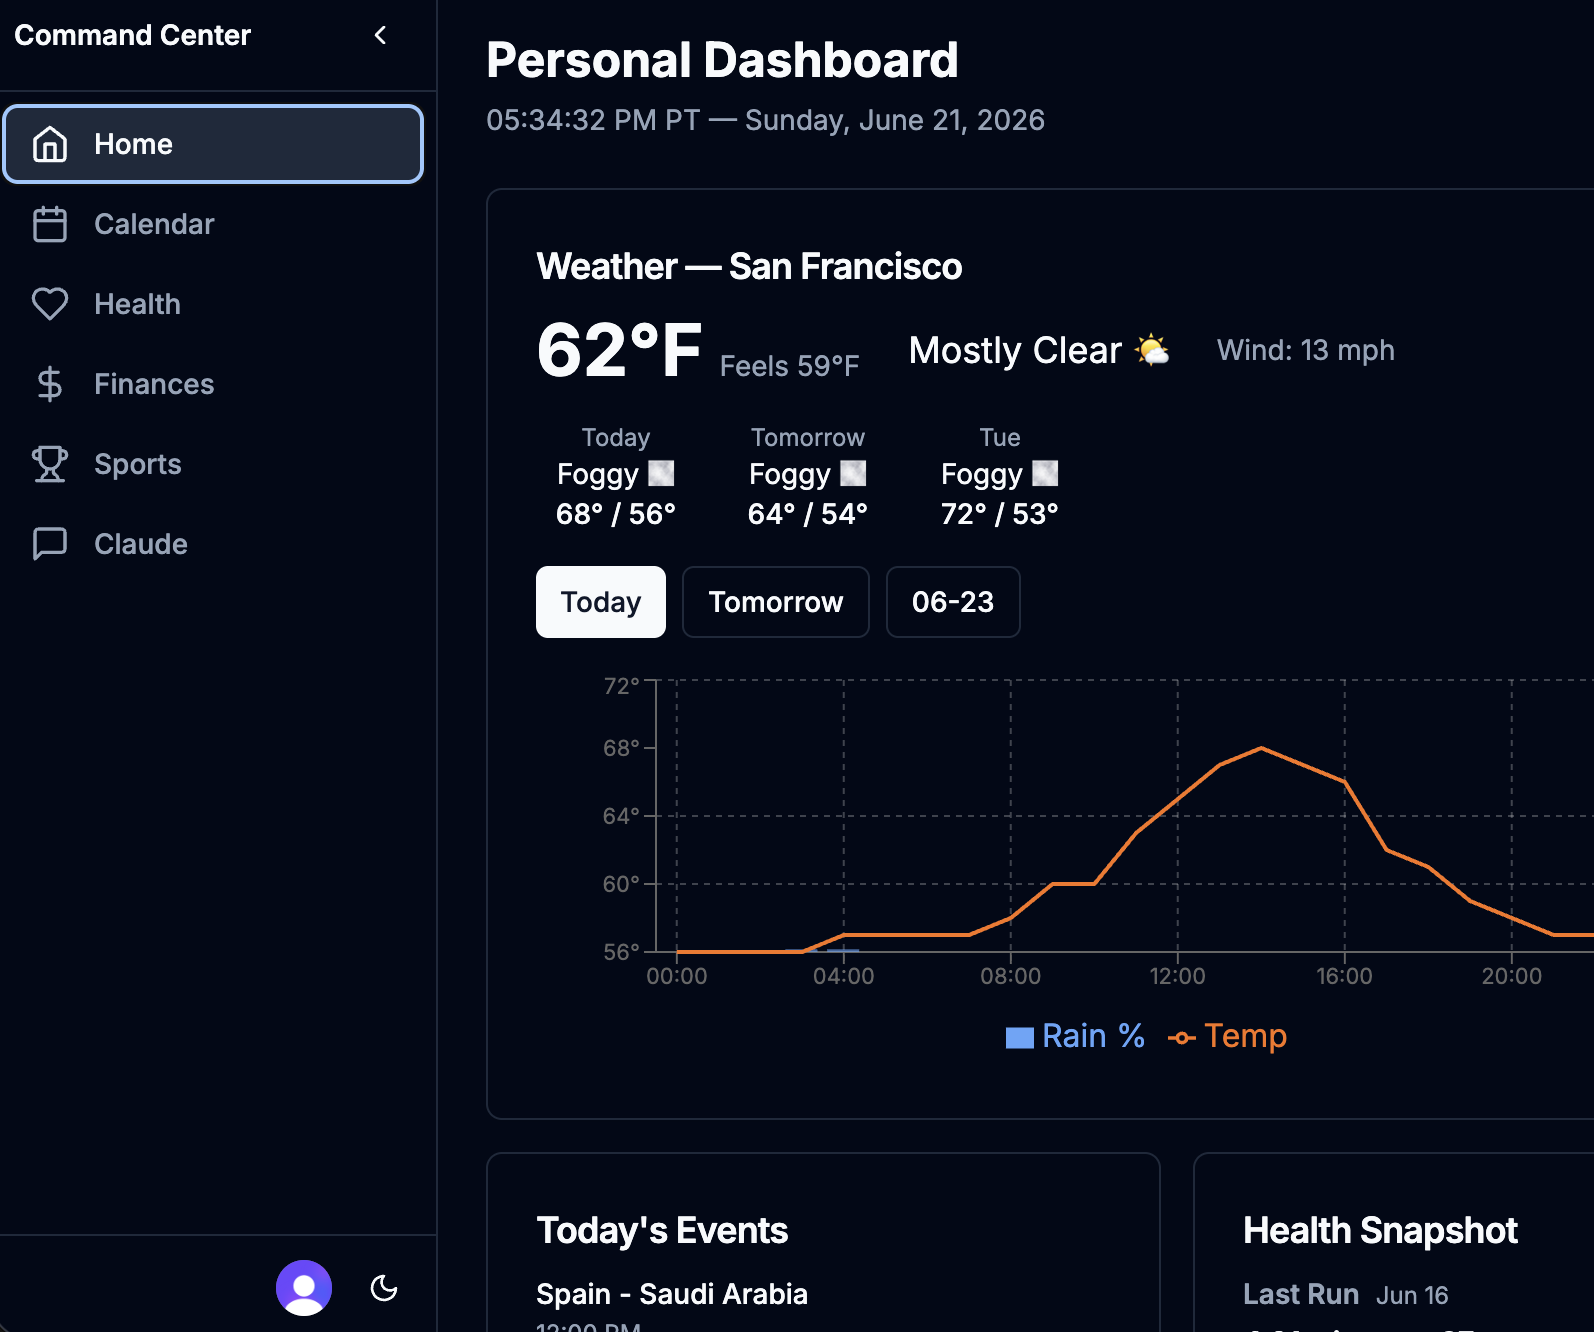Viewport: 1594px width, 1332px height.
Task: Click the Today 68° / 56° forecast
Action: [x=616, y=514]
